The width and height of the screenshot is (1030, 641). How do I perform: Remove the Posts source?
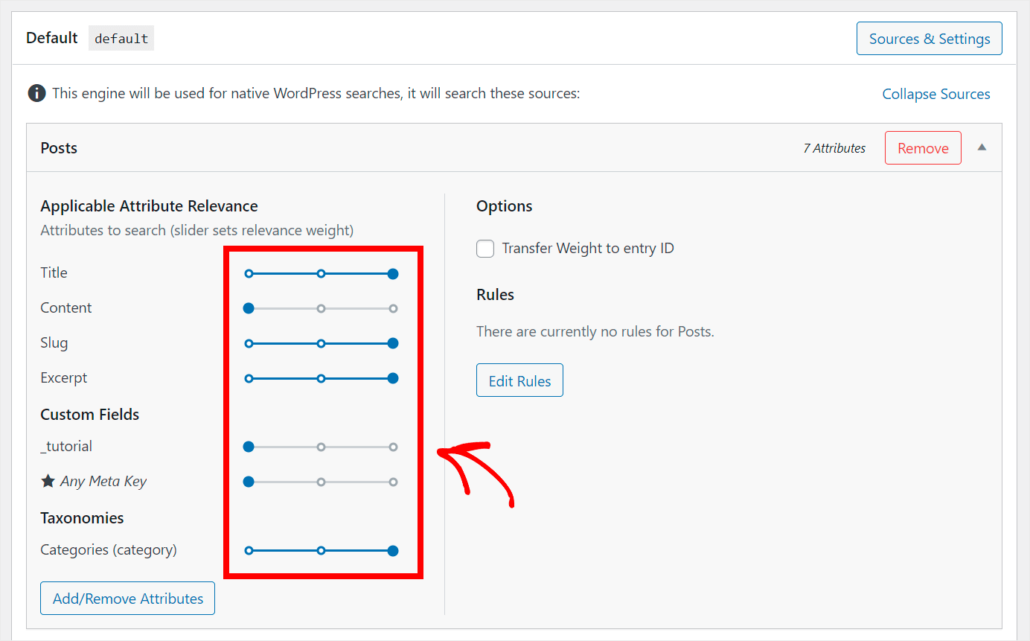point(922,147)
